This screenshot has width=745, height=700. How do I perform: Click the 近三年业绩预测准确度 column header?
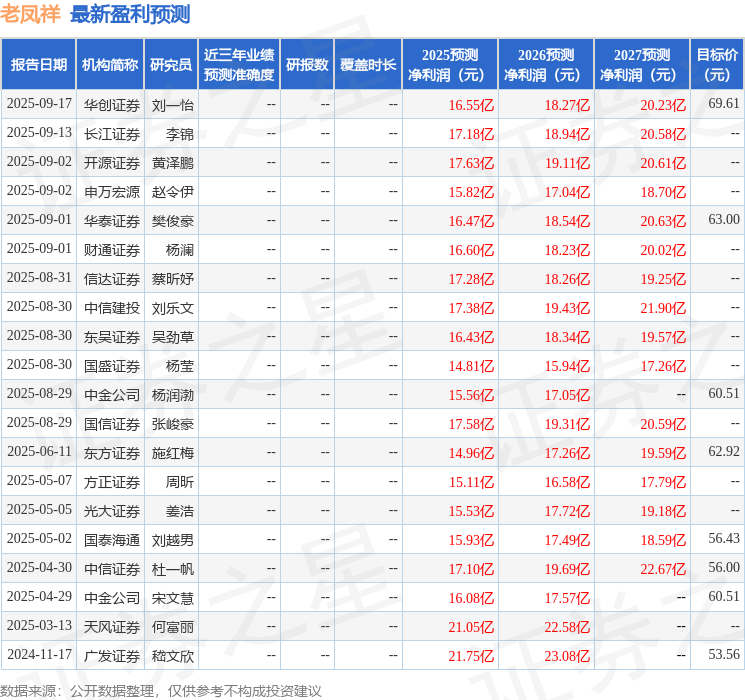click(239, 65)
